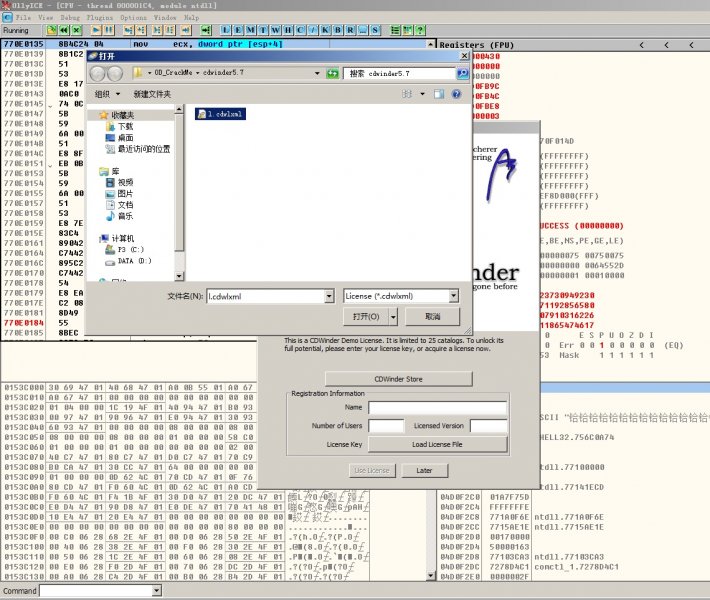Click the refresh icon in Open dialog
This screenshot has width=710, height=600.
pos(332,73)
